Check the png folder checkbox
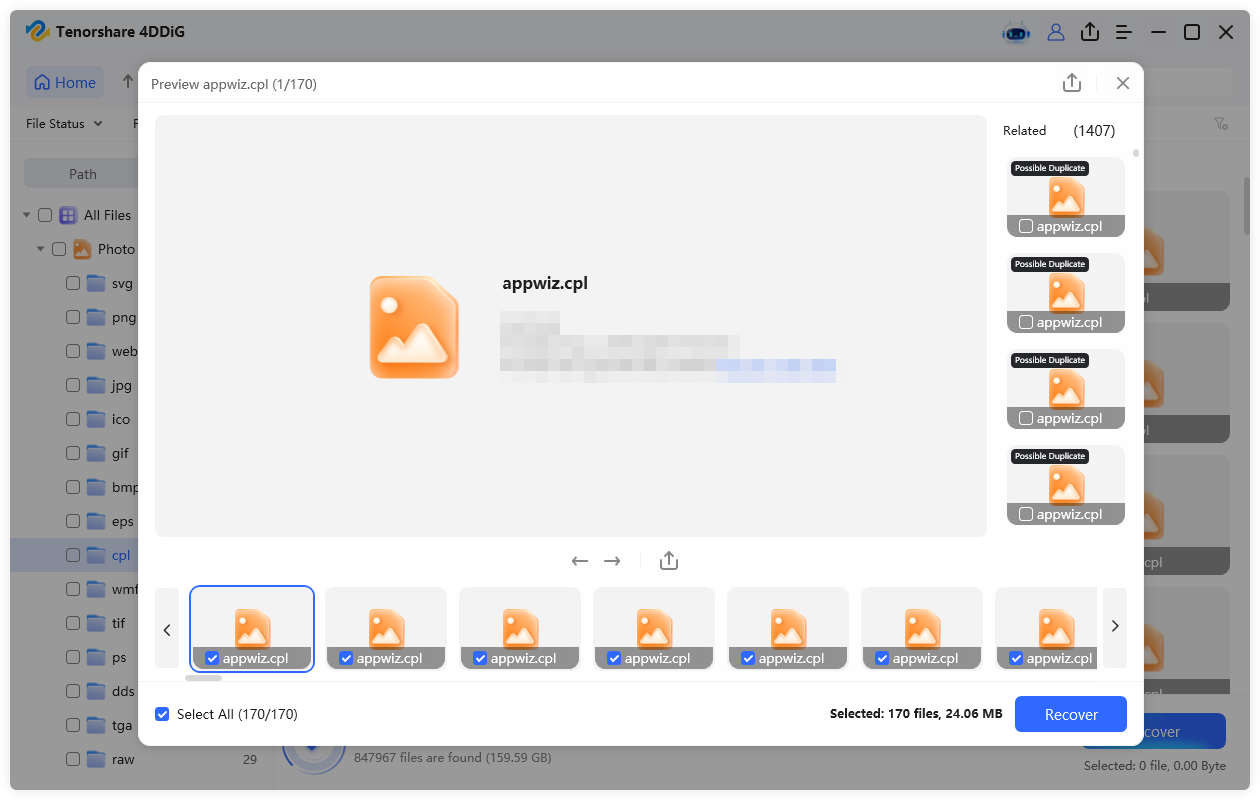The width and height of the screenshot is (1260, 800). pyautogui.click(x=73, y=317)
